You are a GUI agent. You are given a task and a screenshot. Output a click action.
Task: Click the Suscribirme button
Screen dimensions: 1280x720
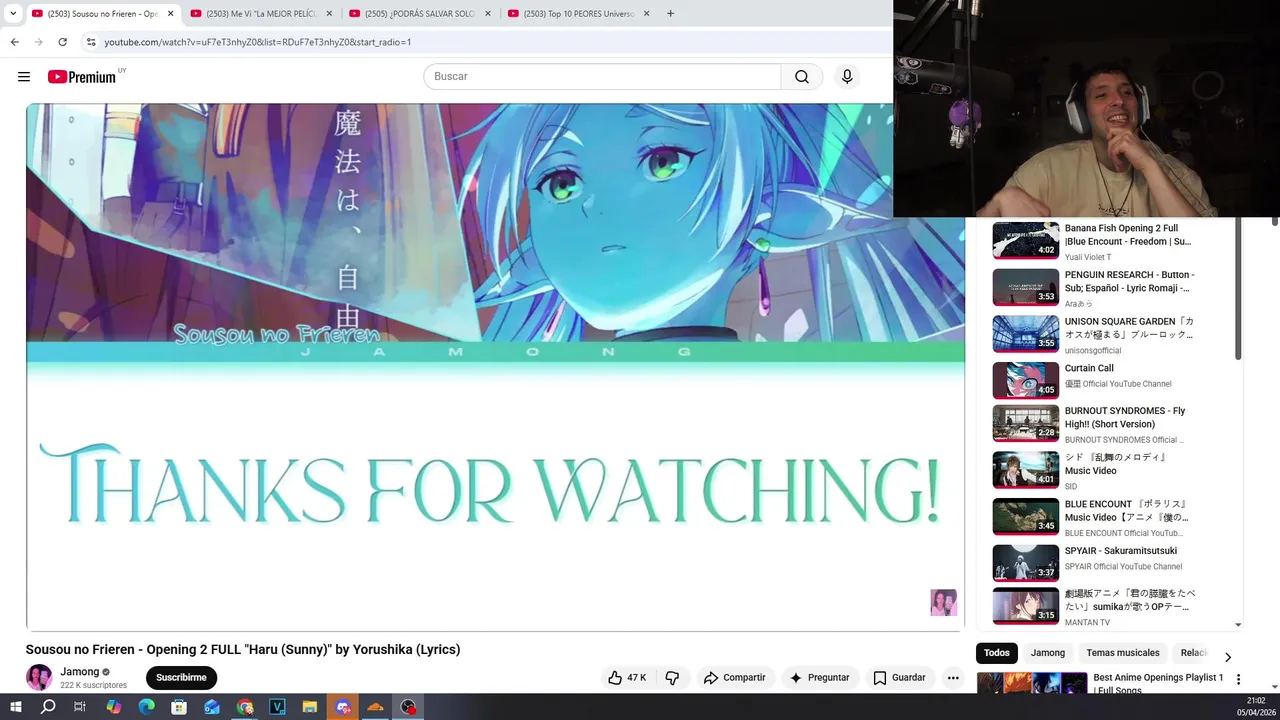(181, 678)
